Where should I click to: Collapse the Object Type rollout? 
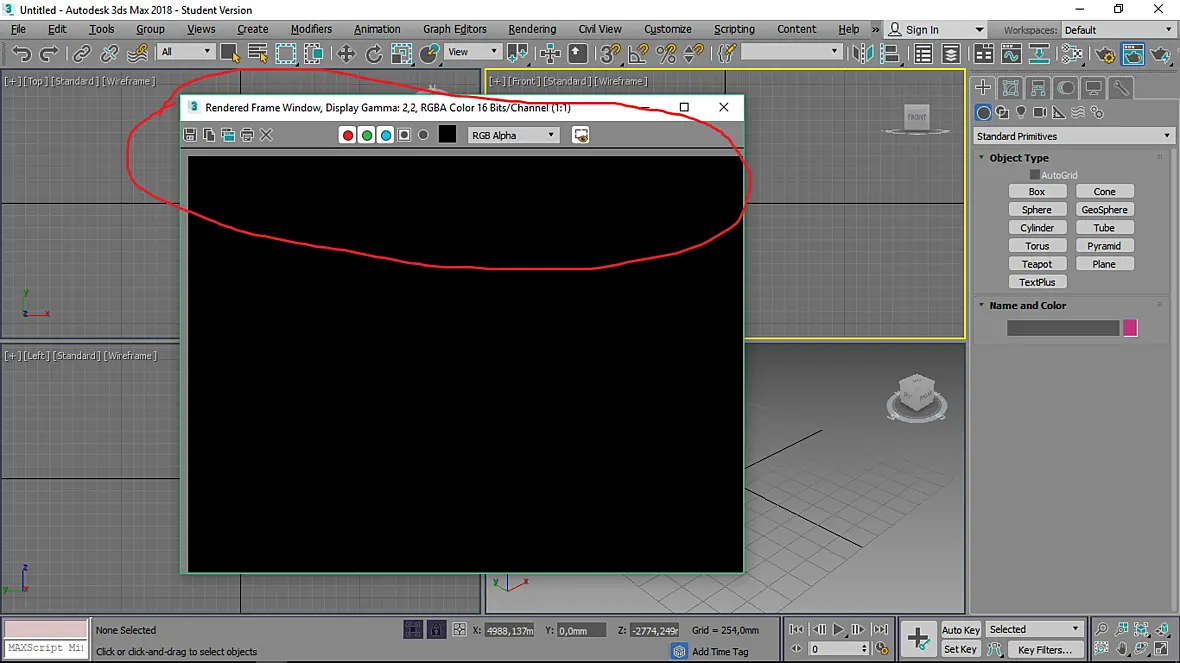point(1019,158)
